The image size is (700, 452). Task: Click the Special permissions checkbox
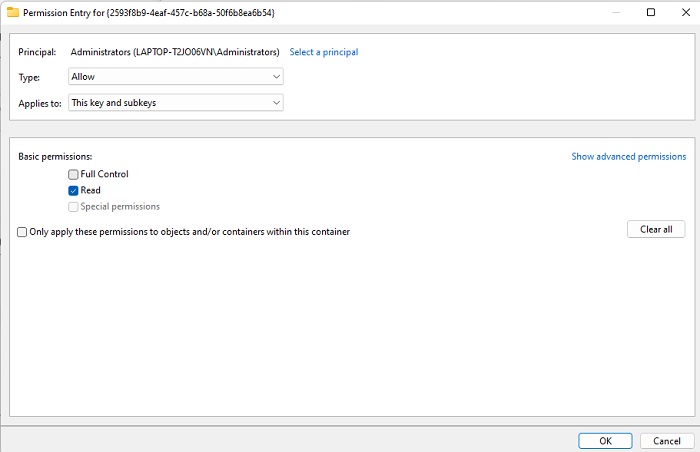click(x=73, y=207)
